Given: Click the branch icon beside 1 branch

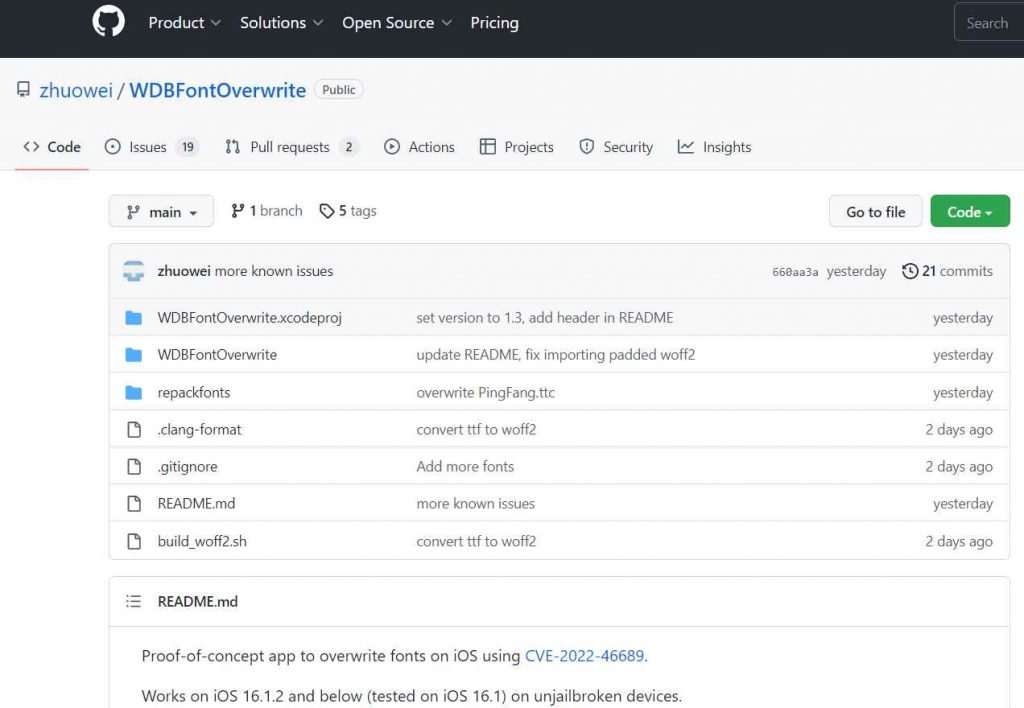Looking at the screenshot, I should coord(238,211).
